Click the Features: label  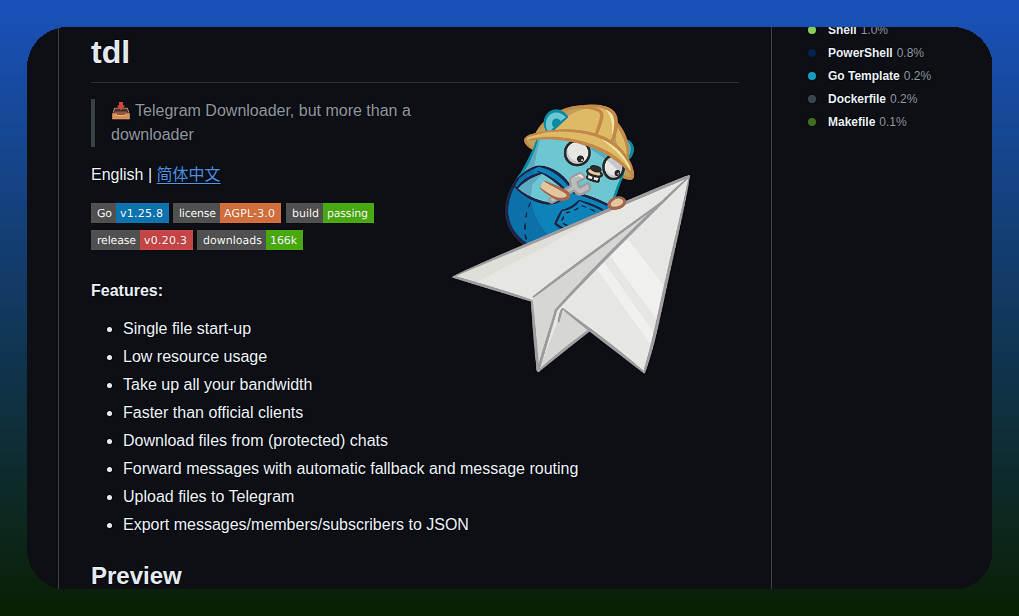(x=127, y=290)
